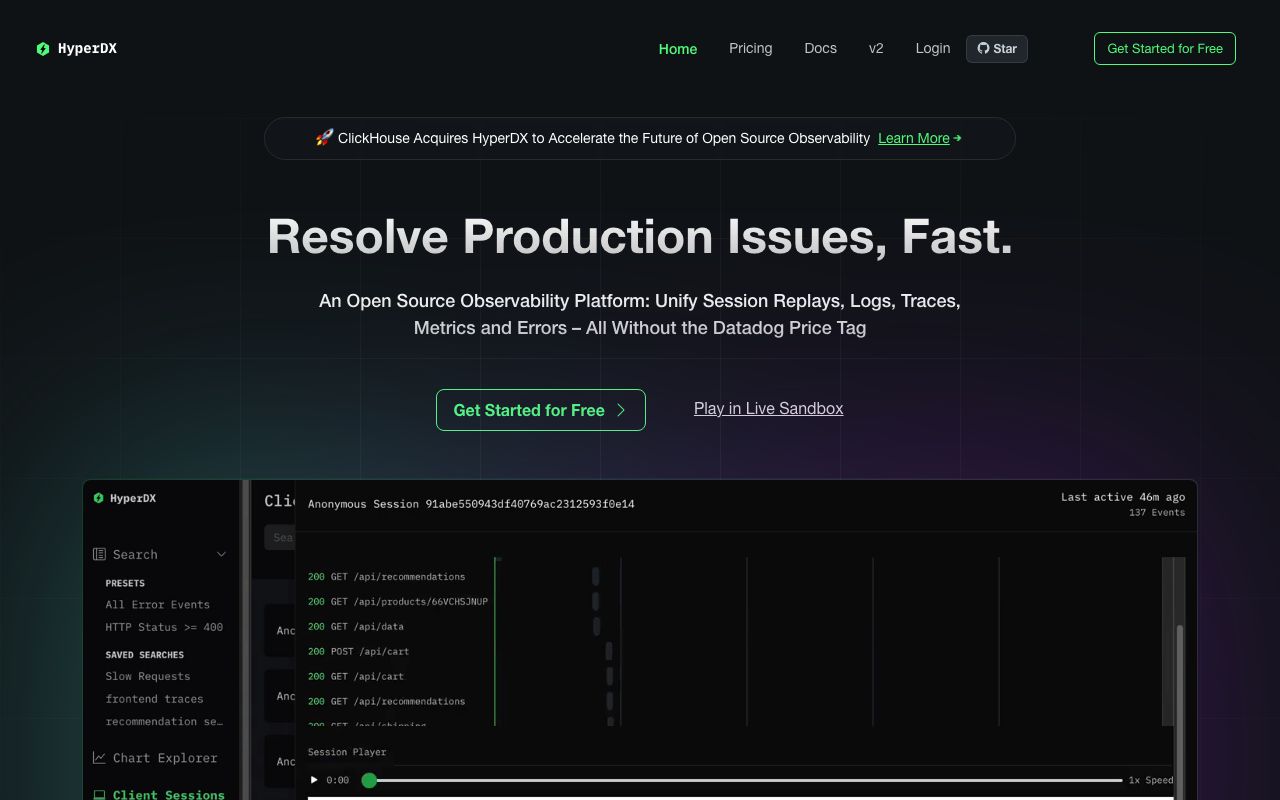Select the GET /api/products/66VCHSJNUP request row

398,602
